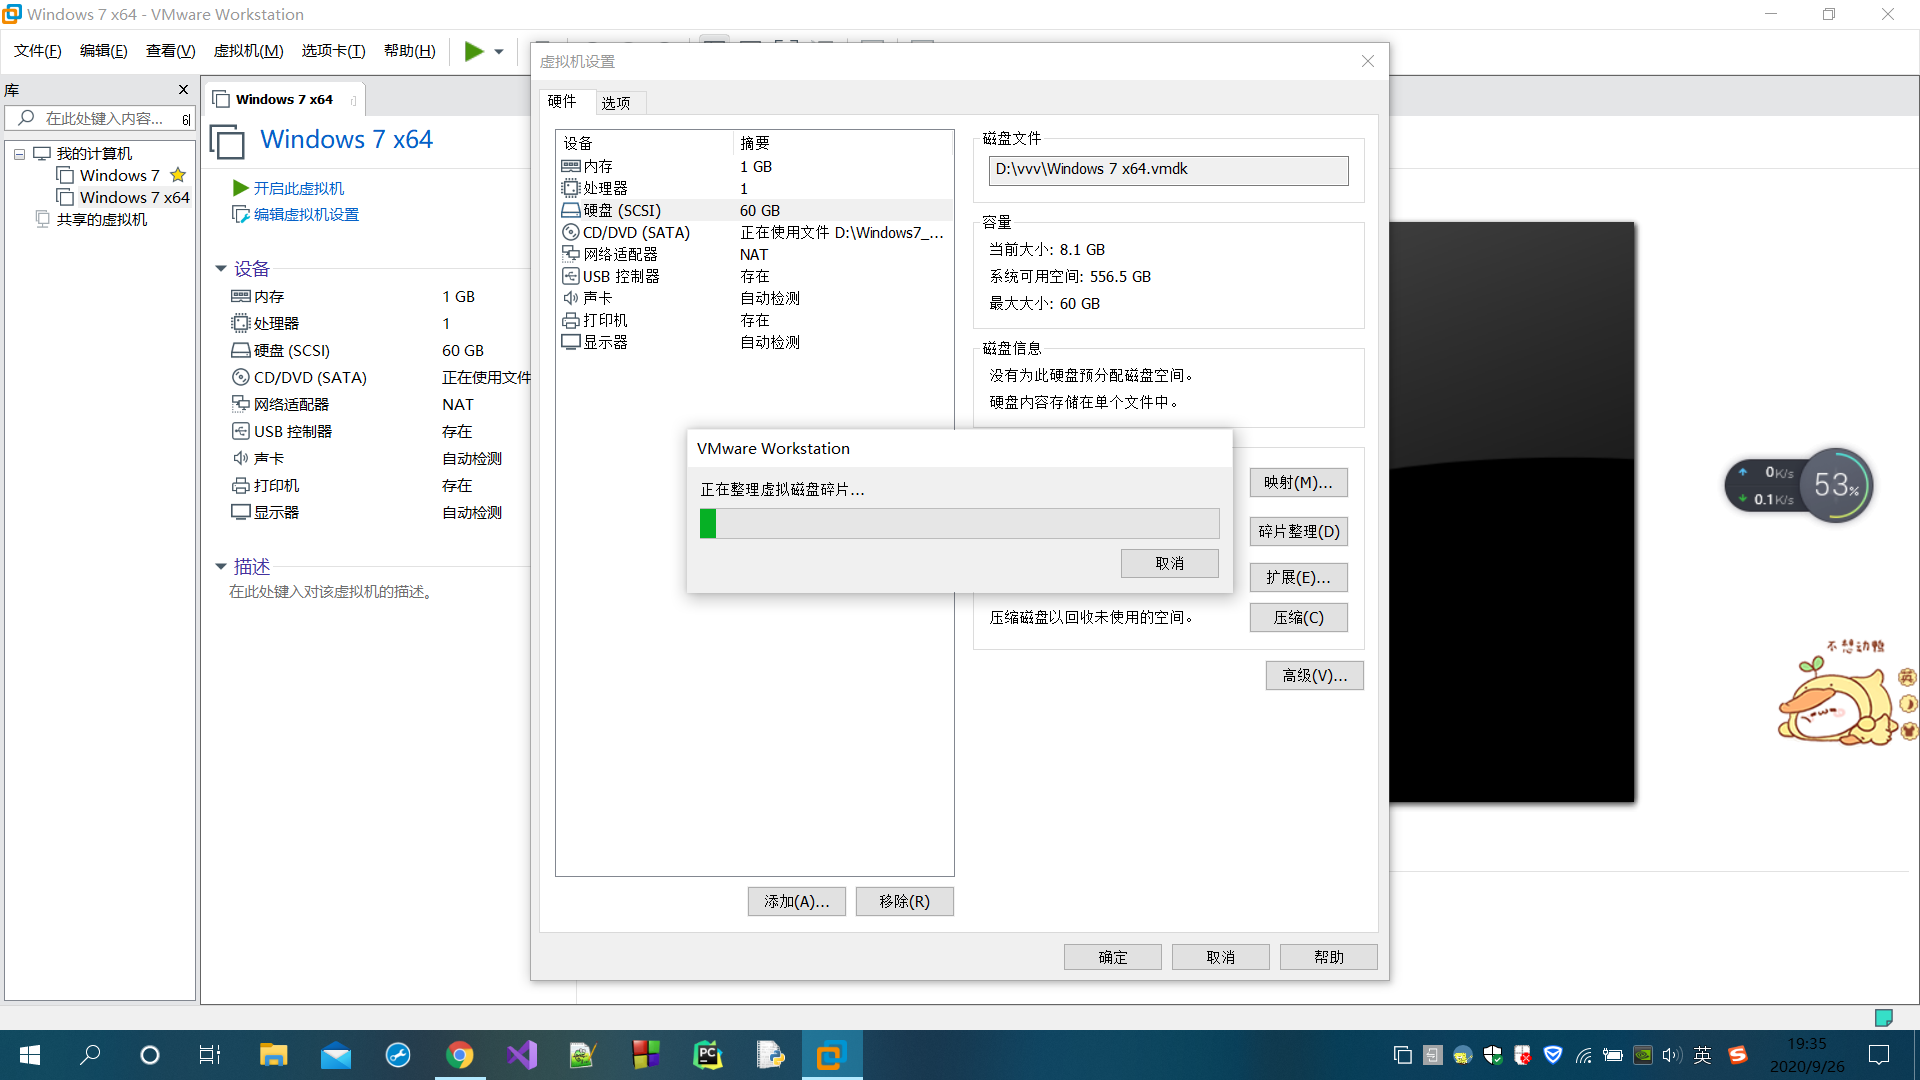Collapse the 设备 summary section
The height and width of the screenshot is (1080, 1920).
click(x=221, y=268)
